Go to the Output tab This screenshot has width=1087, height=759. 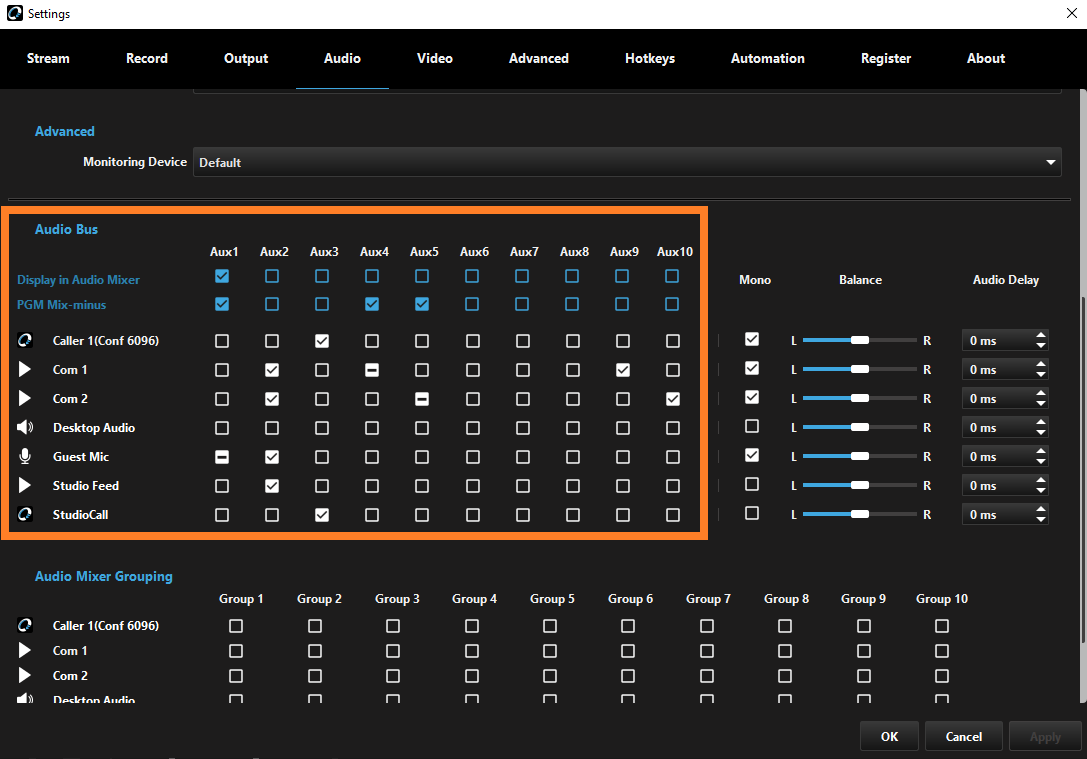tap(246, 58)
